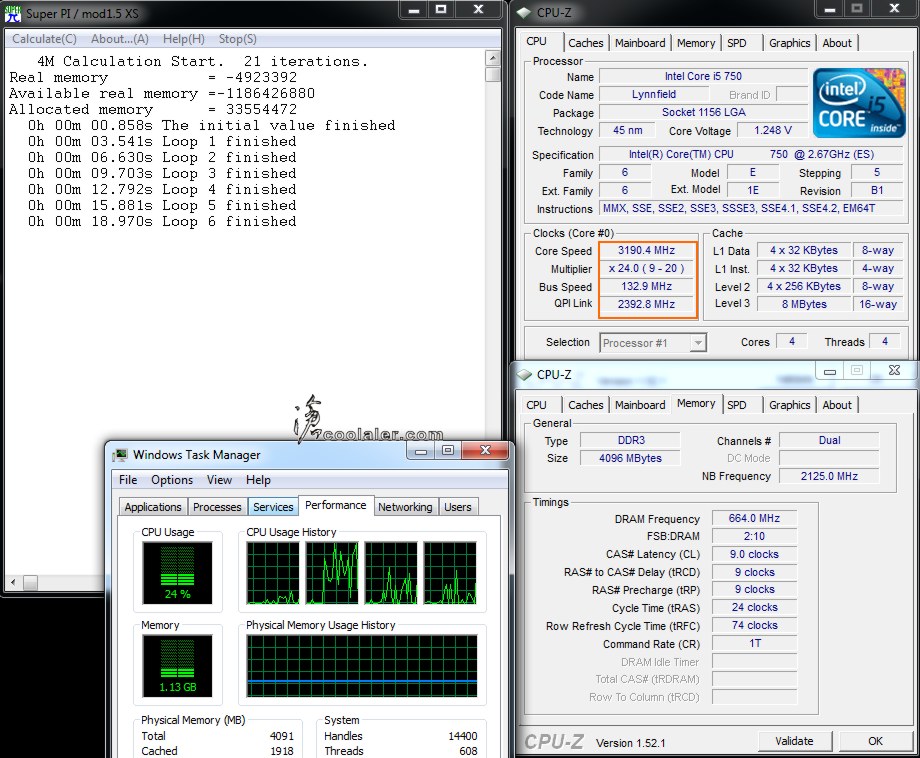
Task: Minimize the Super PI window
Action: pos(414,9)
